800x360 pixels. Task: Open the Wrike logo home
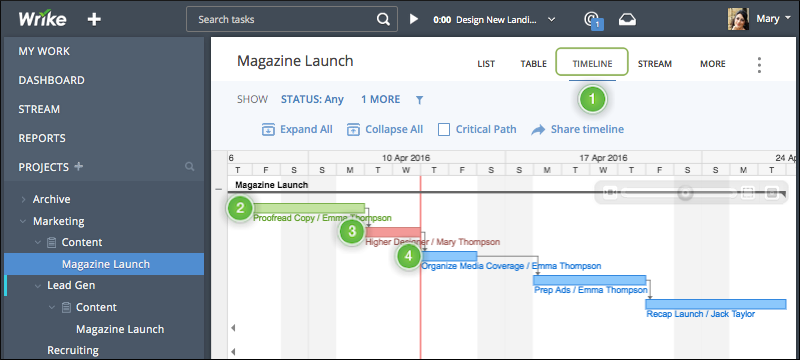tap(42, 19)
